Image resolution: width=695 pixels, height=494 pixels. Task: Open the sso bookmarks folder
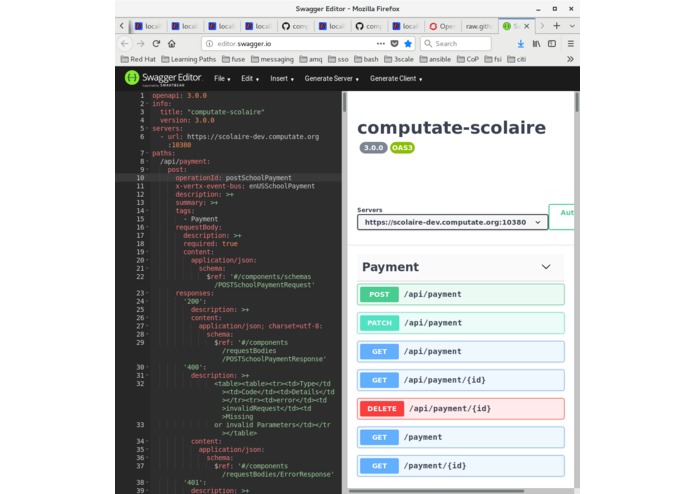tap(338, 59)
